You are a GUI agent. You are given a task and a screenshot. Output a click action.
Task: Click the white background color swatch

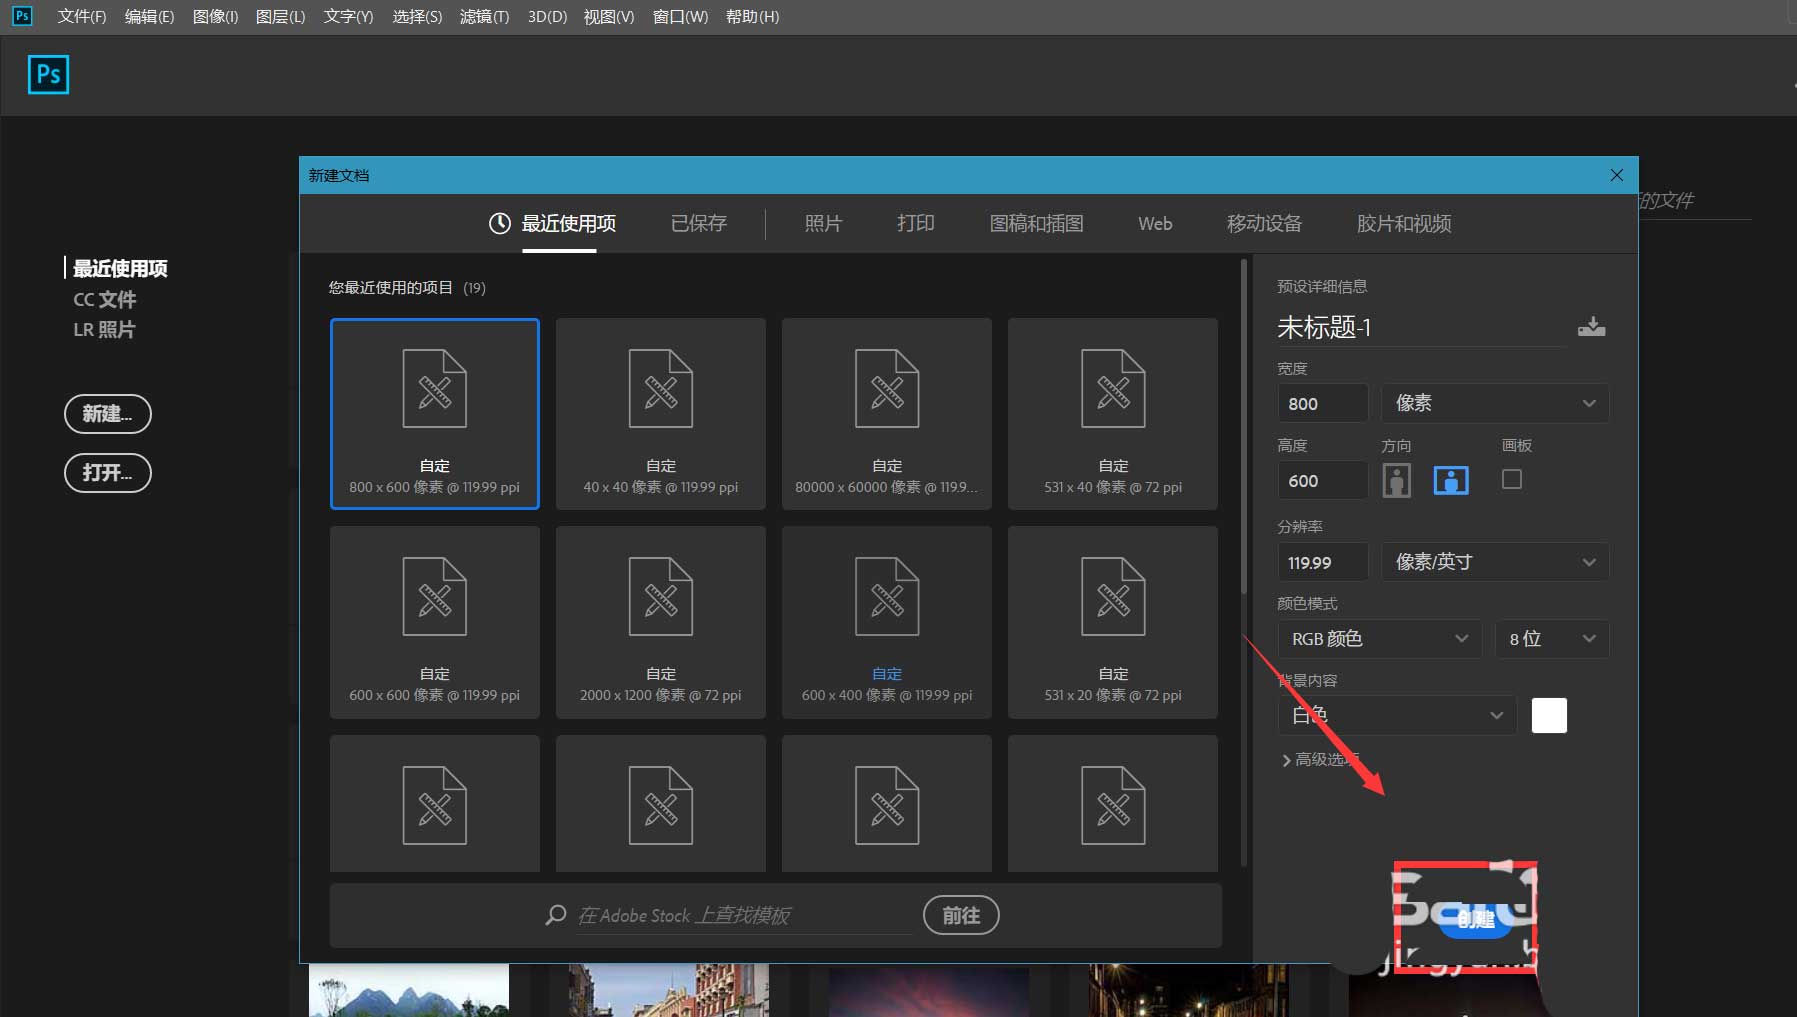[1549, 715]
